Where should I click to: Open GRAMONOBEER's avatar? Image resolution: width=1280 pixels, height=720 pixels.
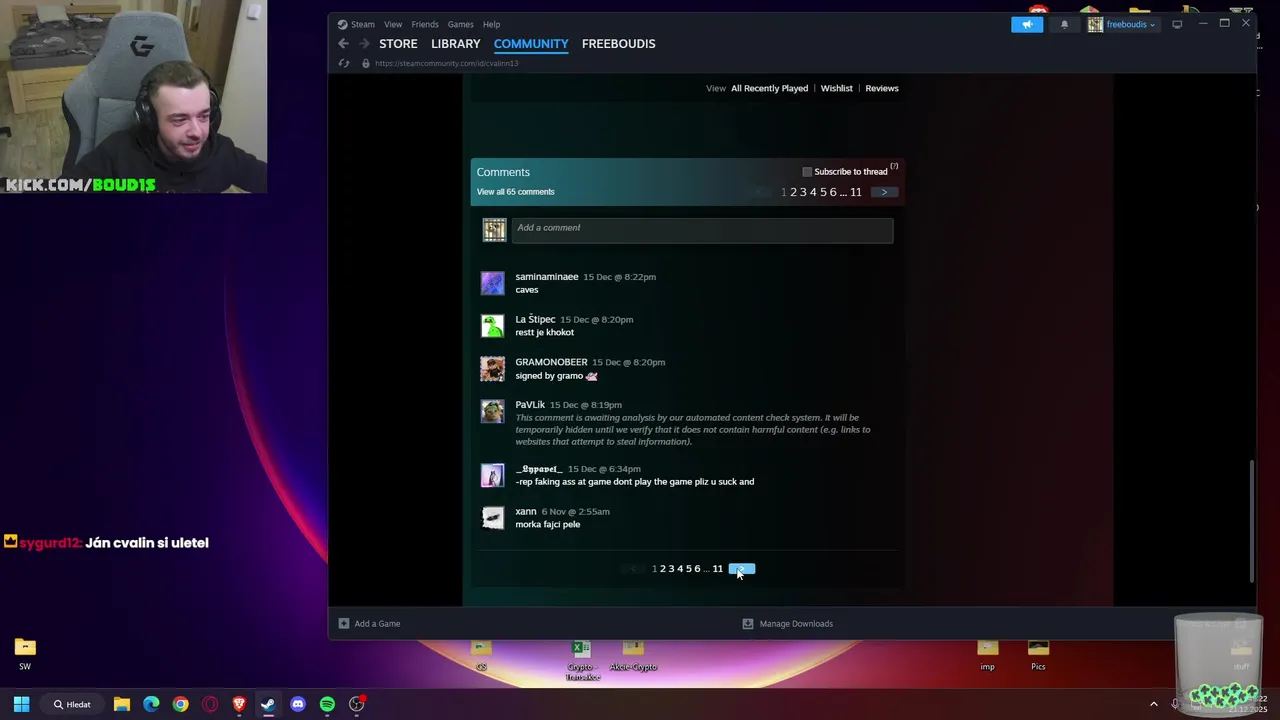(x=493, y=369)
